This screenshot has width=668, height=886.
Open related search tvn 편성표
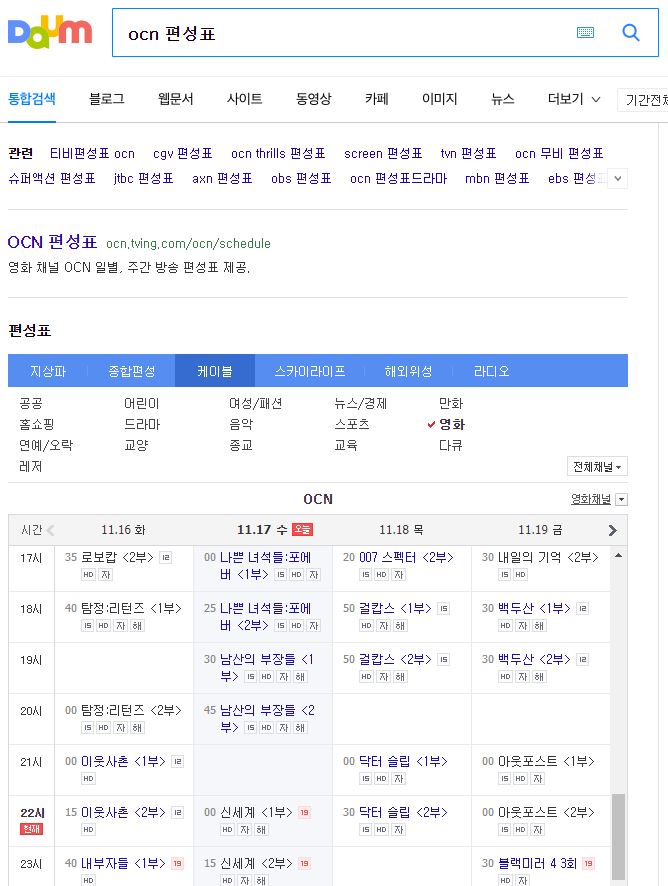[469, 153]
